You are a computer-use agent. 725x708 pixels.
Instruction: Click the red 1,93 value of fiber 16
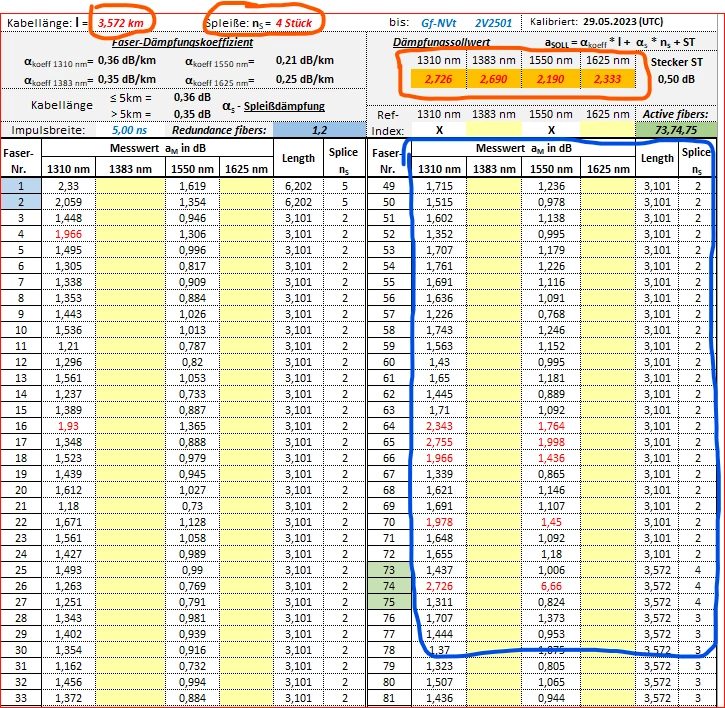[x=68, y=426]
